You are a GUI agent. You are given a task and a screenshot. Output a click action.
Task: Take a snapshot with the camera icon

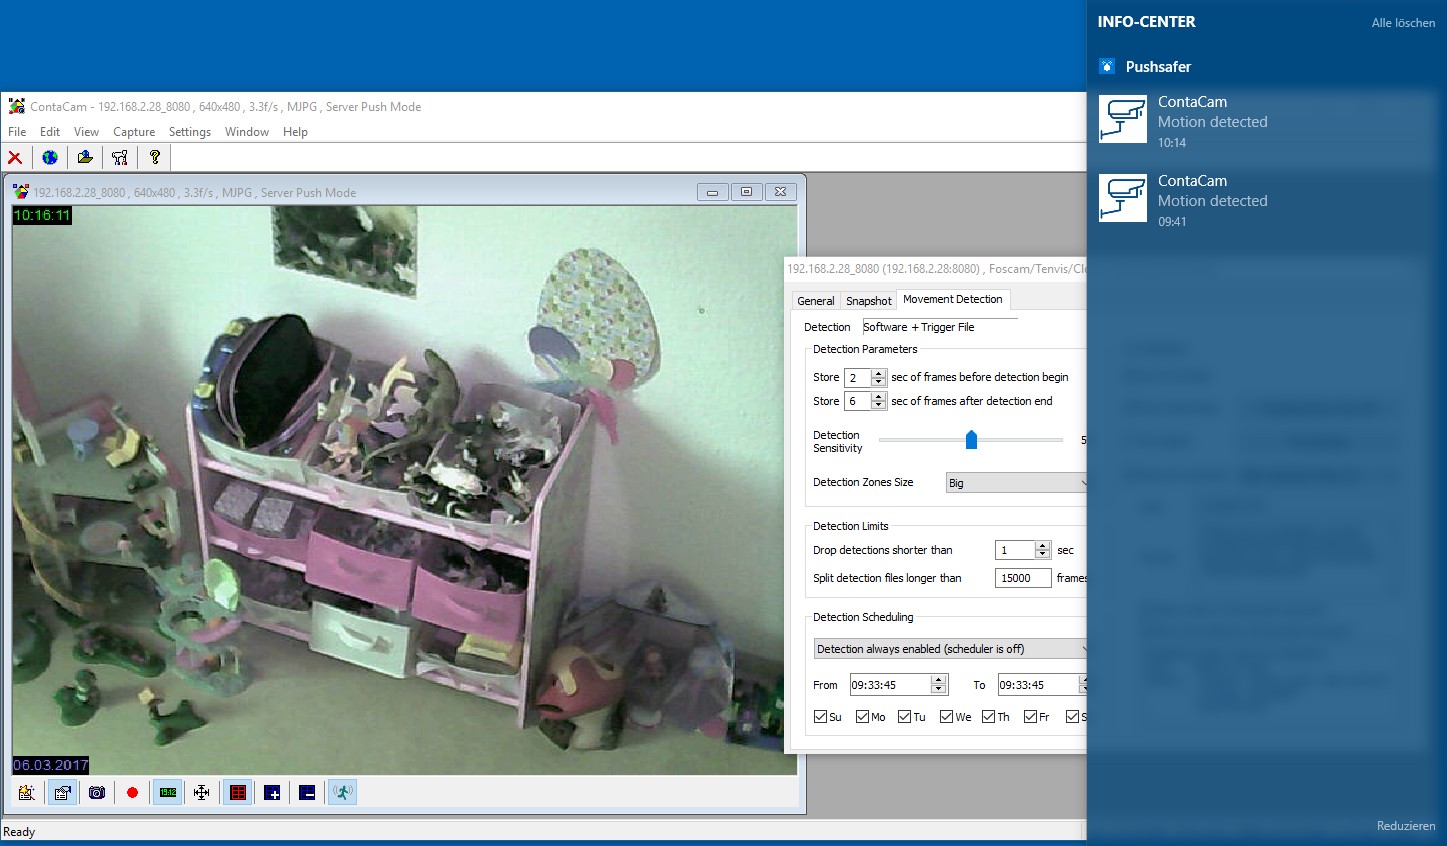click(97, 793)
